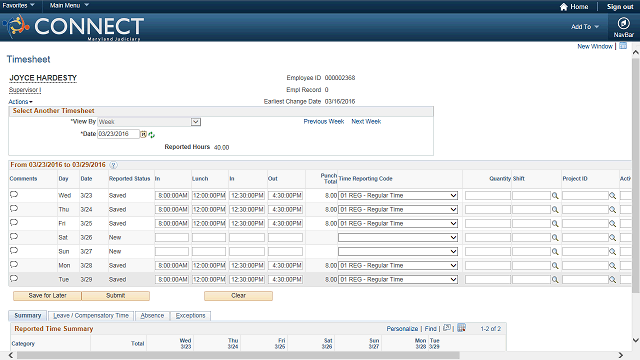Screen dimensions: 640x360
Task: Open calendar picker next to Date field
Action: click(144, 134)
